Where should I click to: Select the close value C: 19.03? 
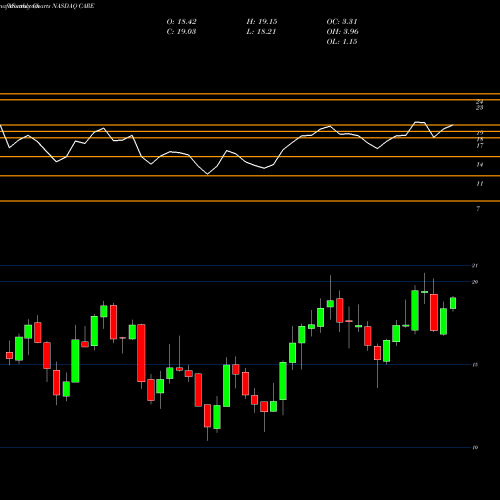point(181,32)
